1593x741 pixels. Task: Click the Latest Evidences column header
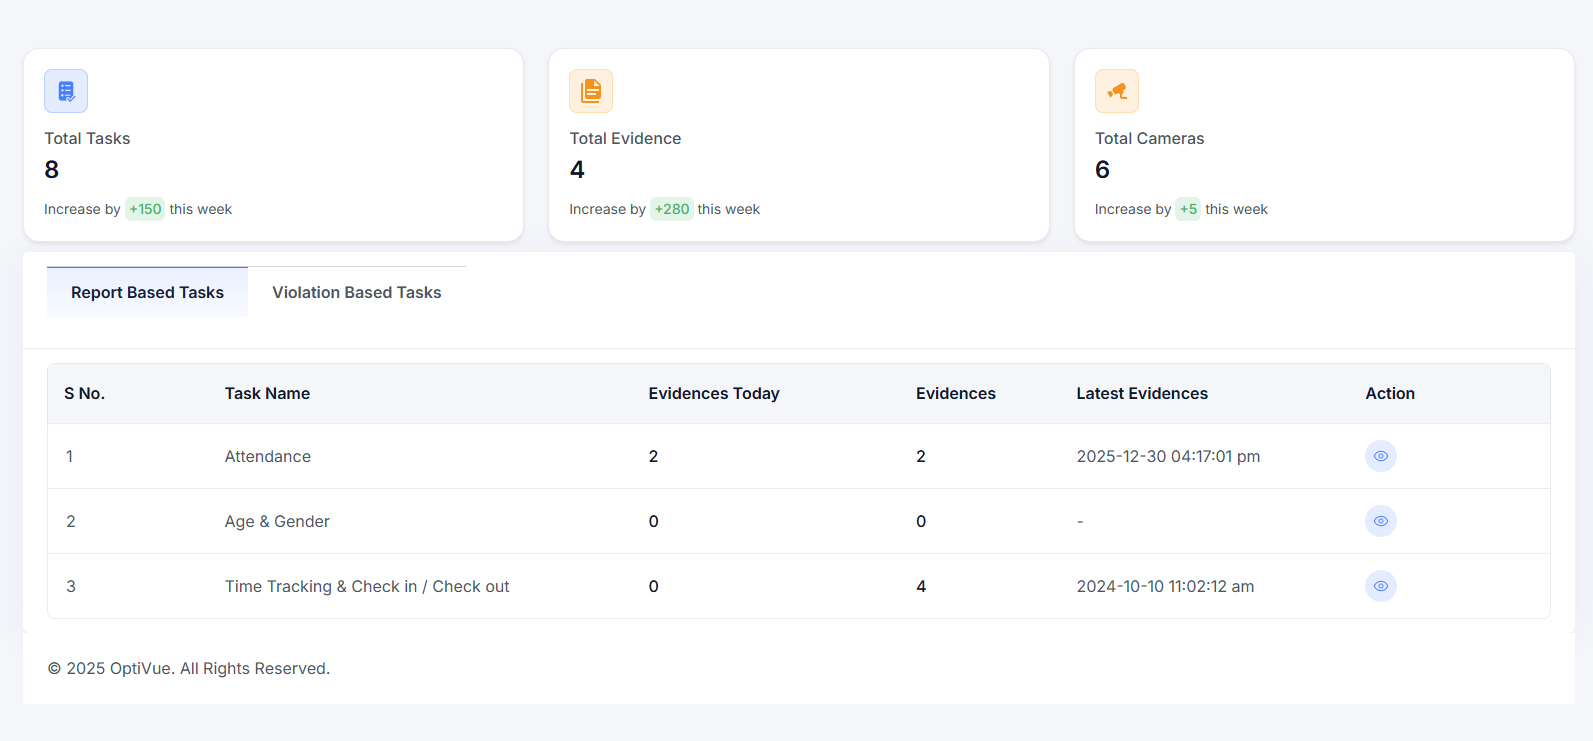1141,394
